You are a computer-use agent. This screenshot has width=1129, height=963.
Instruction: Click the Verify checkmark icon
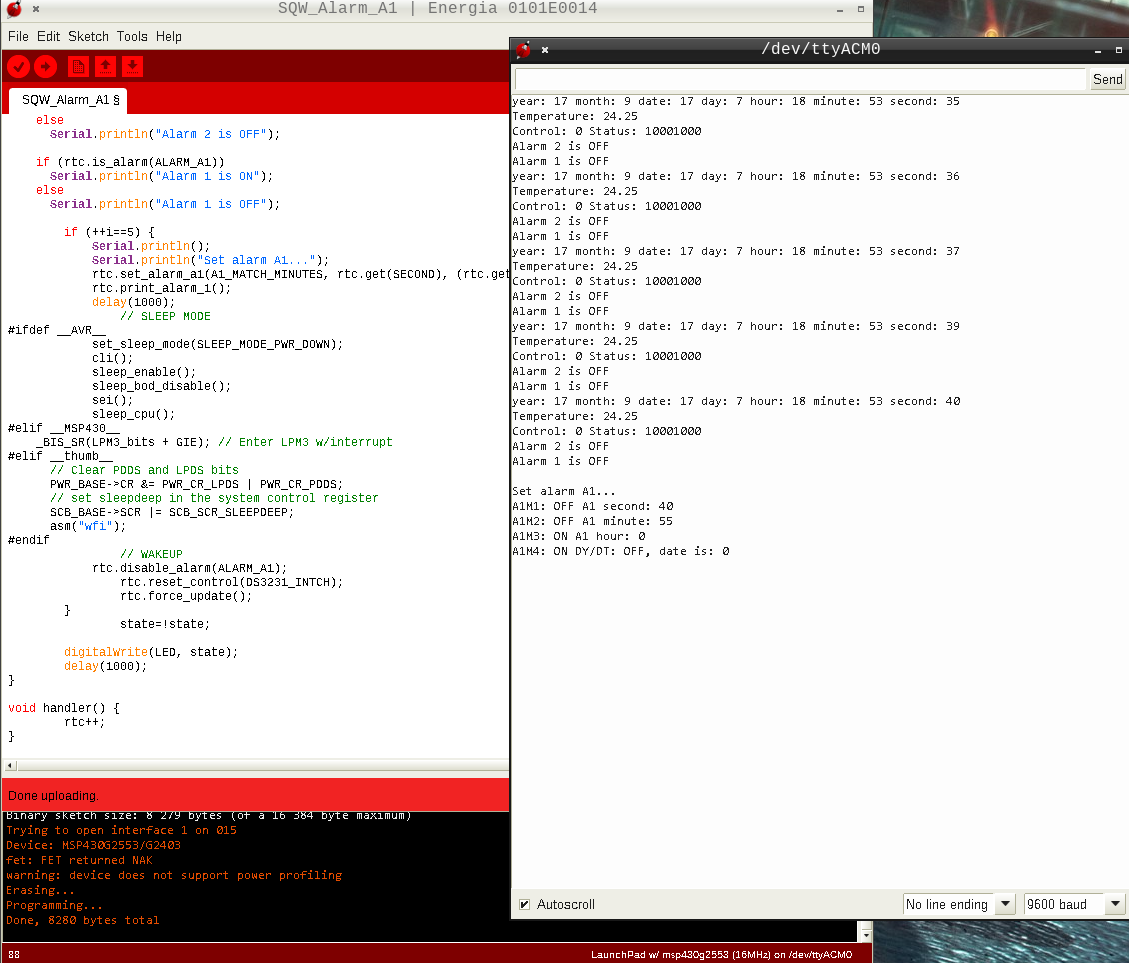18,66
